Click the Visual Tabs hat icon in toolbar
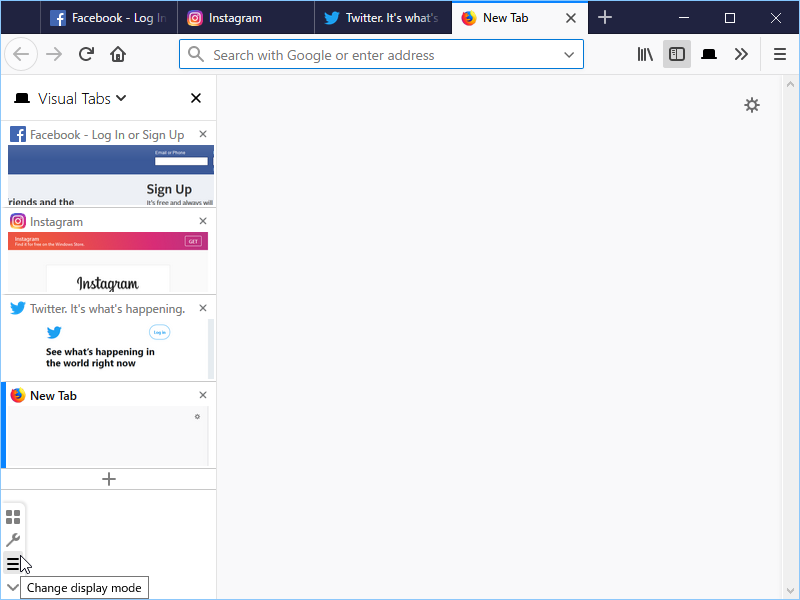The width and height of the screenshot is (800, 600). point(709,54)
